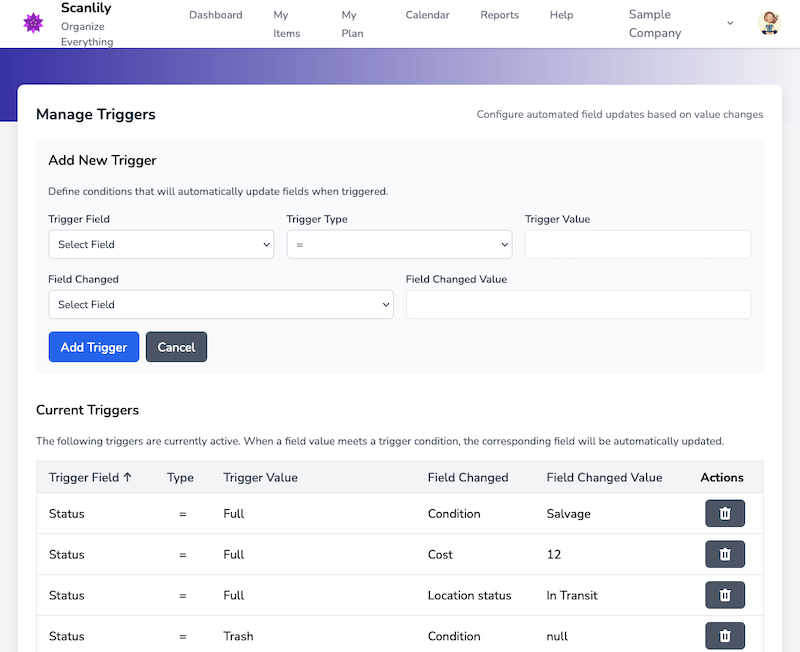Delete the trigger that sets Cost to 12
Viewport: 800px width, 652px height.
coord(724,554)
